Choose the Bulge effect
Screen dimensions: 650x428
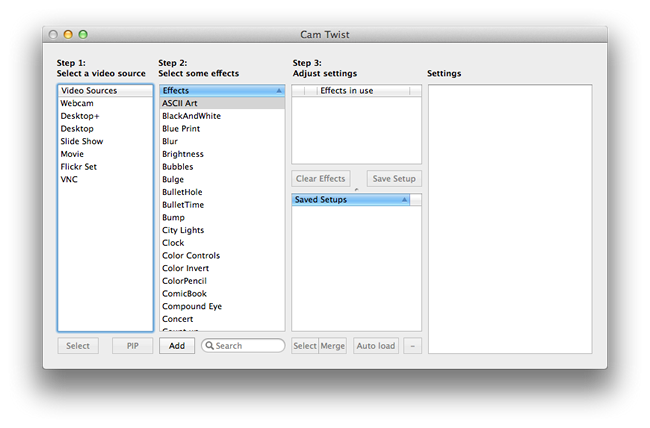[222, 179]
